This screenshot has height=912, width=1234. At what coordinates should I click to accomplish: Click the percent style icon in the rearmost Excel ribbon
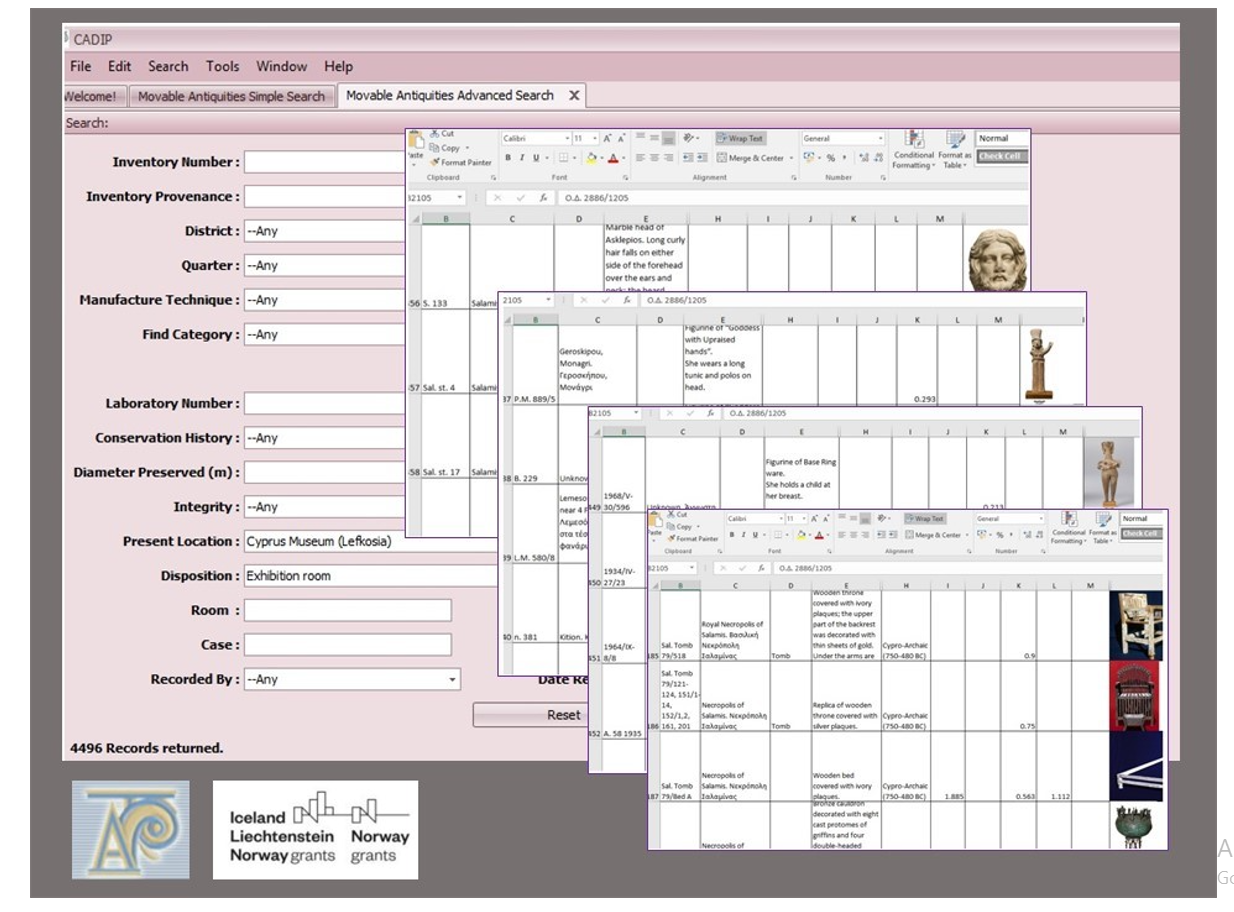click(x=830, y=158)
